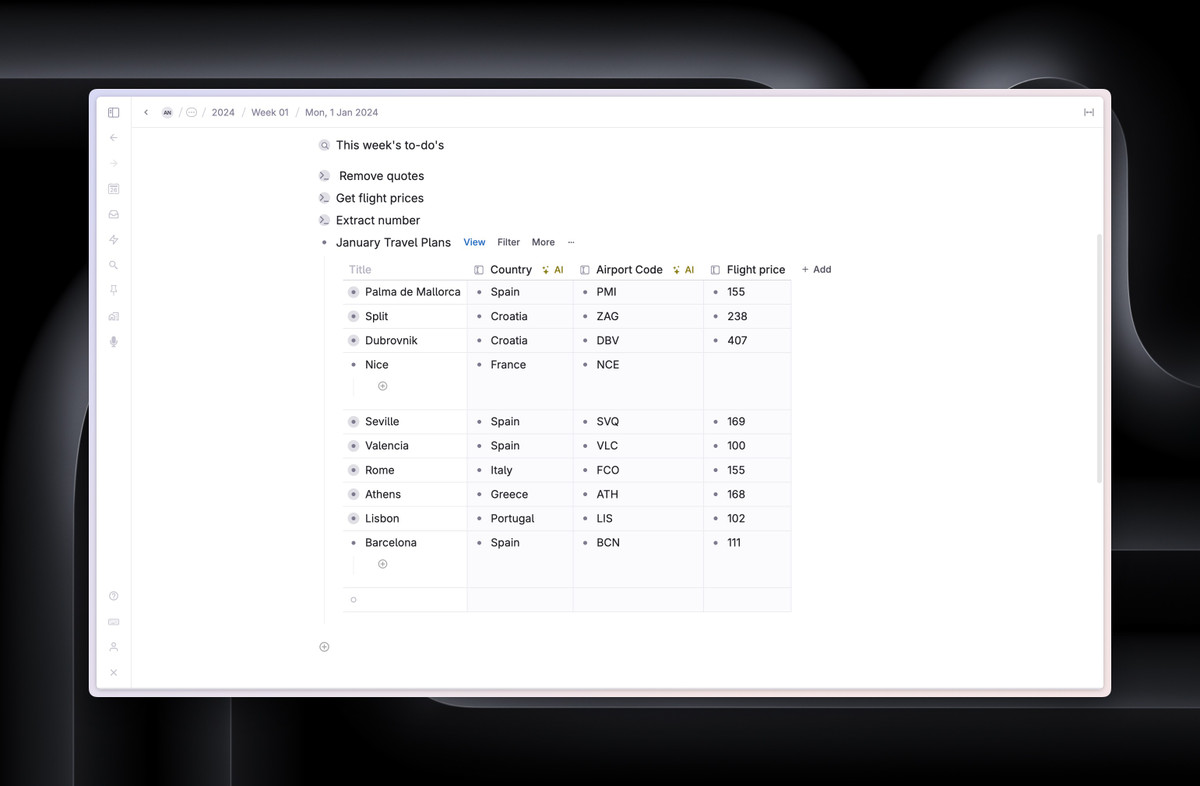Open the user account icon in sidebar
The width and height of the screenshot is (1200, 786).
point(114,647)
